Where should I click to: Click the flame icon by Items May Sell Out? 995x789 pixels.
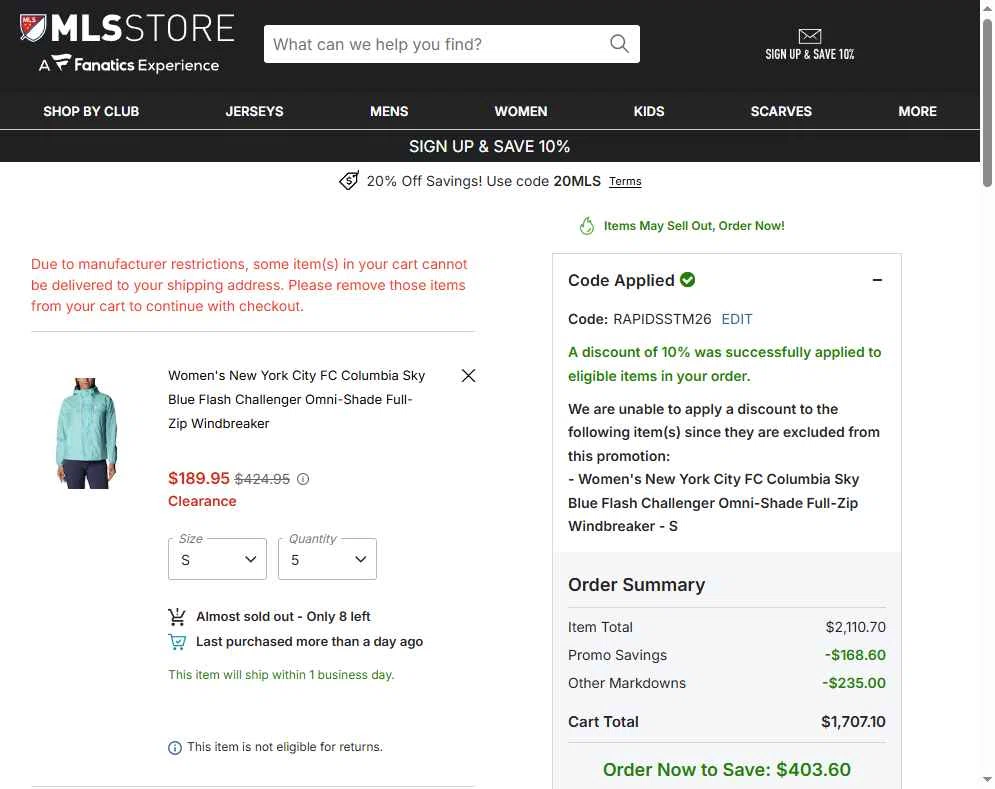point(587,226)
